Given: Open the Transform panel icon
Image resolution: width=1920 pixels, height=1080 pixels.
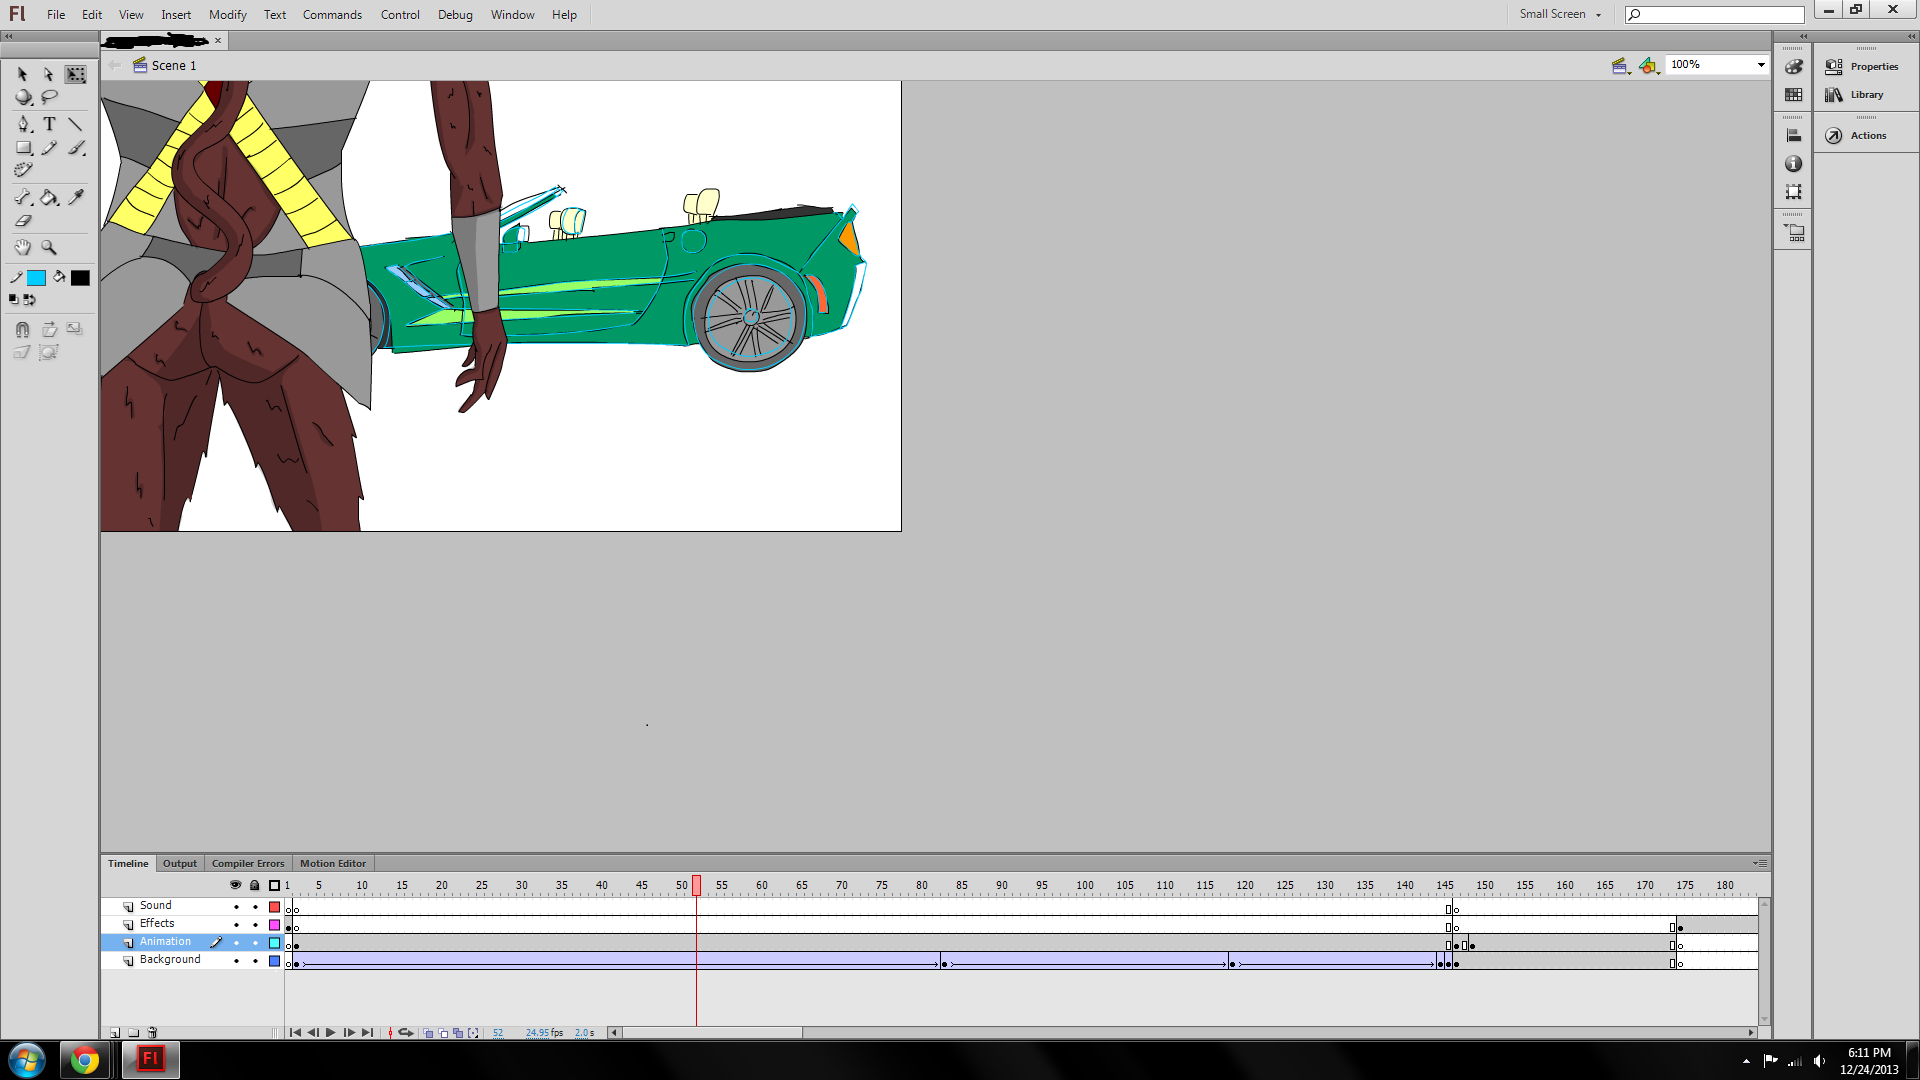Looking at the screenshot, I should coord(1794,192).
